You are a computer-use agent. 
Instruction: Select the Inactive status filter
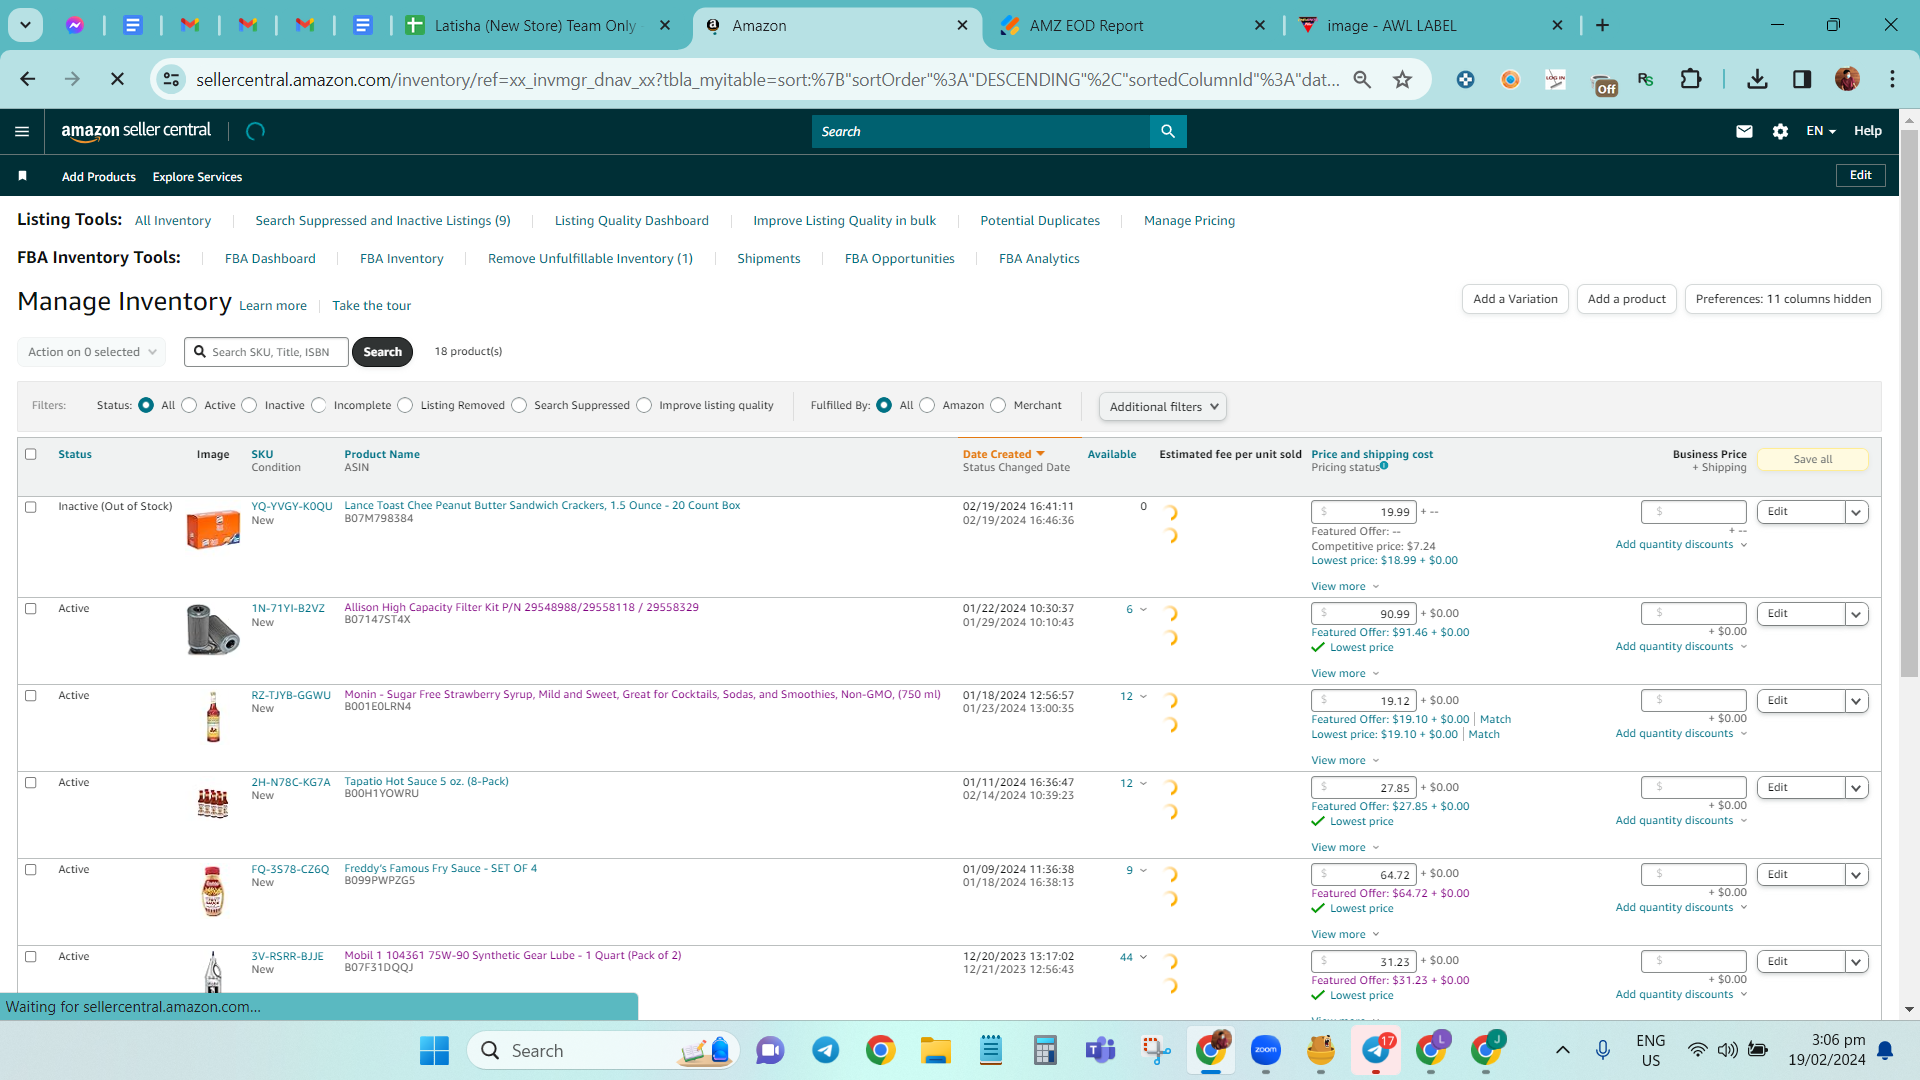point(249,405)
